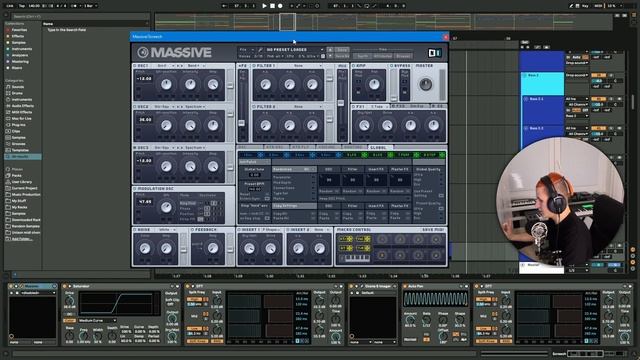Click the Massive master volume knob
Viewport: 640px width, 360px height.
tap(425, 84)
